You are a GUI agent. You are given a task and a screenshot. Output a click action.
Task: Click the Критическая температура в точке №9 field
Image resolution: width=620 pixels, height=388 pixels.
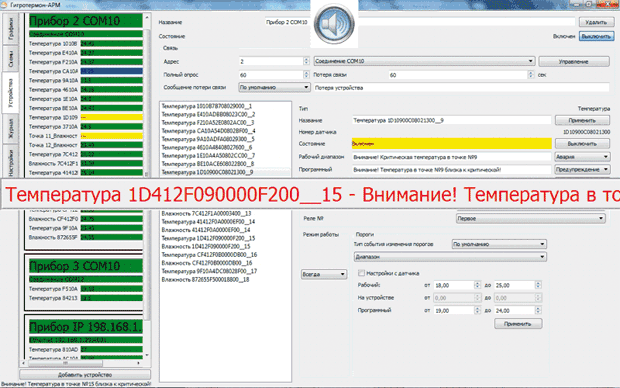click(x=451, y=157)
